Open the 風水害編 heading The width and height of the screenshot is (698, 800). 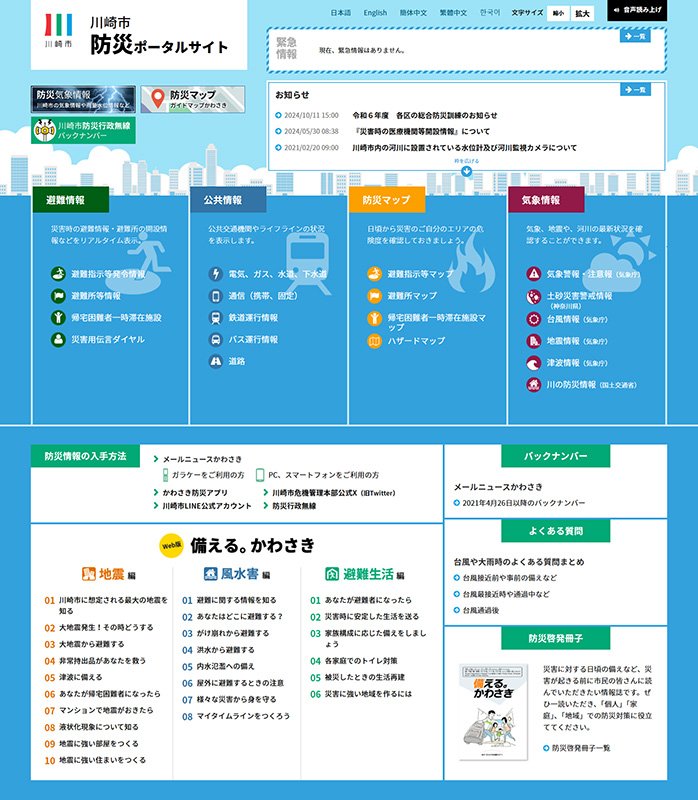(x=237, y=574)
